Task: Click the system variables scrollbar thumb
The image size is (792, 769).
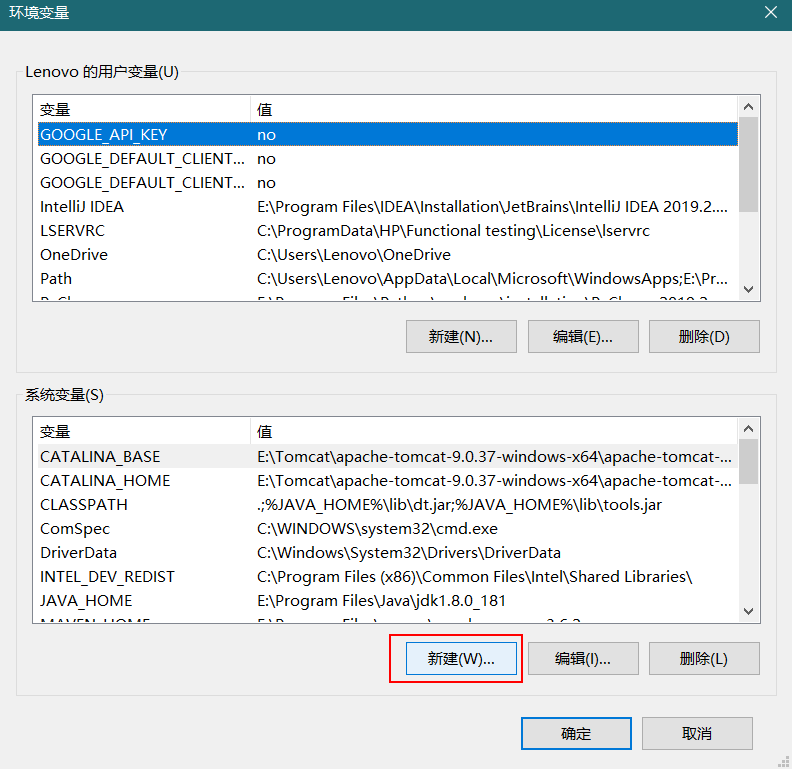Action: pos(749,462)
